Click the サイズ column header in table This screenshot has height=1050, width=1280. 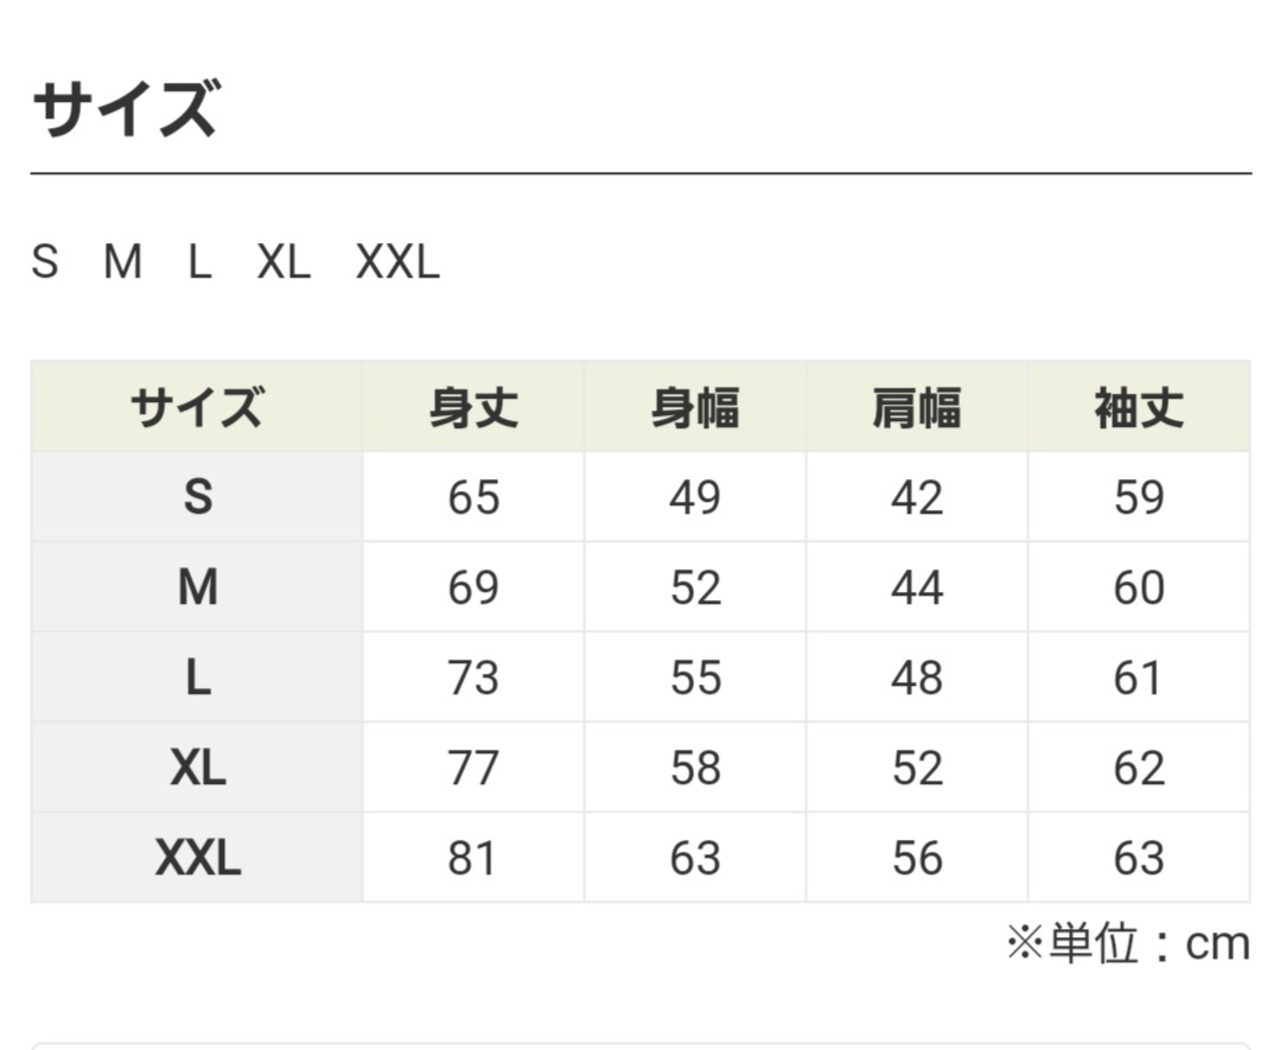(197, 408)
